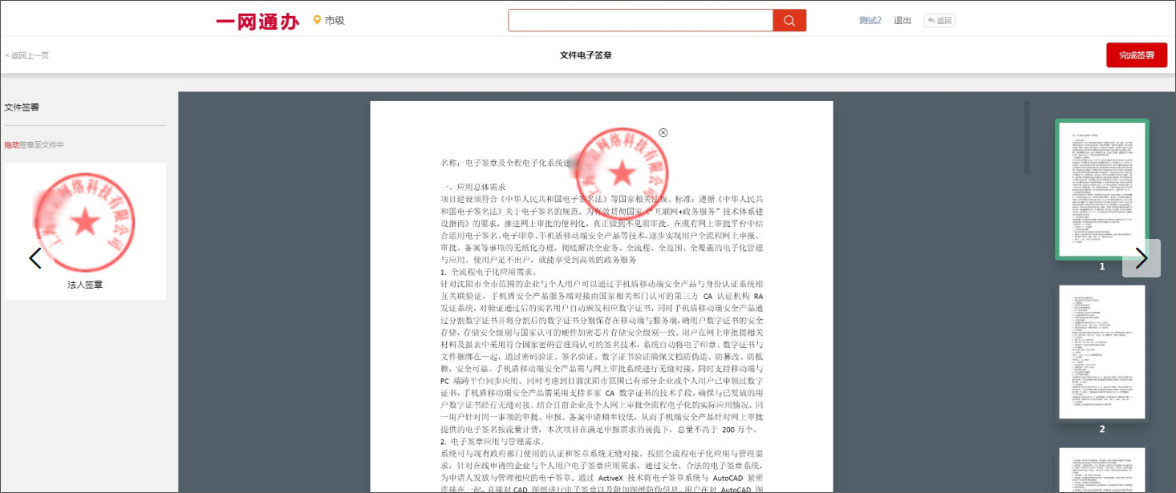
Task: Open the 测试2 user account link
Action: (870, 20)
